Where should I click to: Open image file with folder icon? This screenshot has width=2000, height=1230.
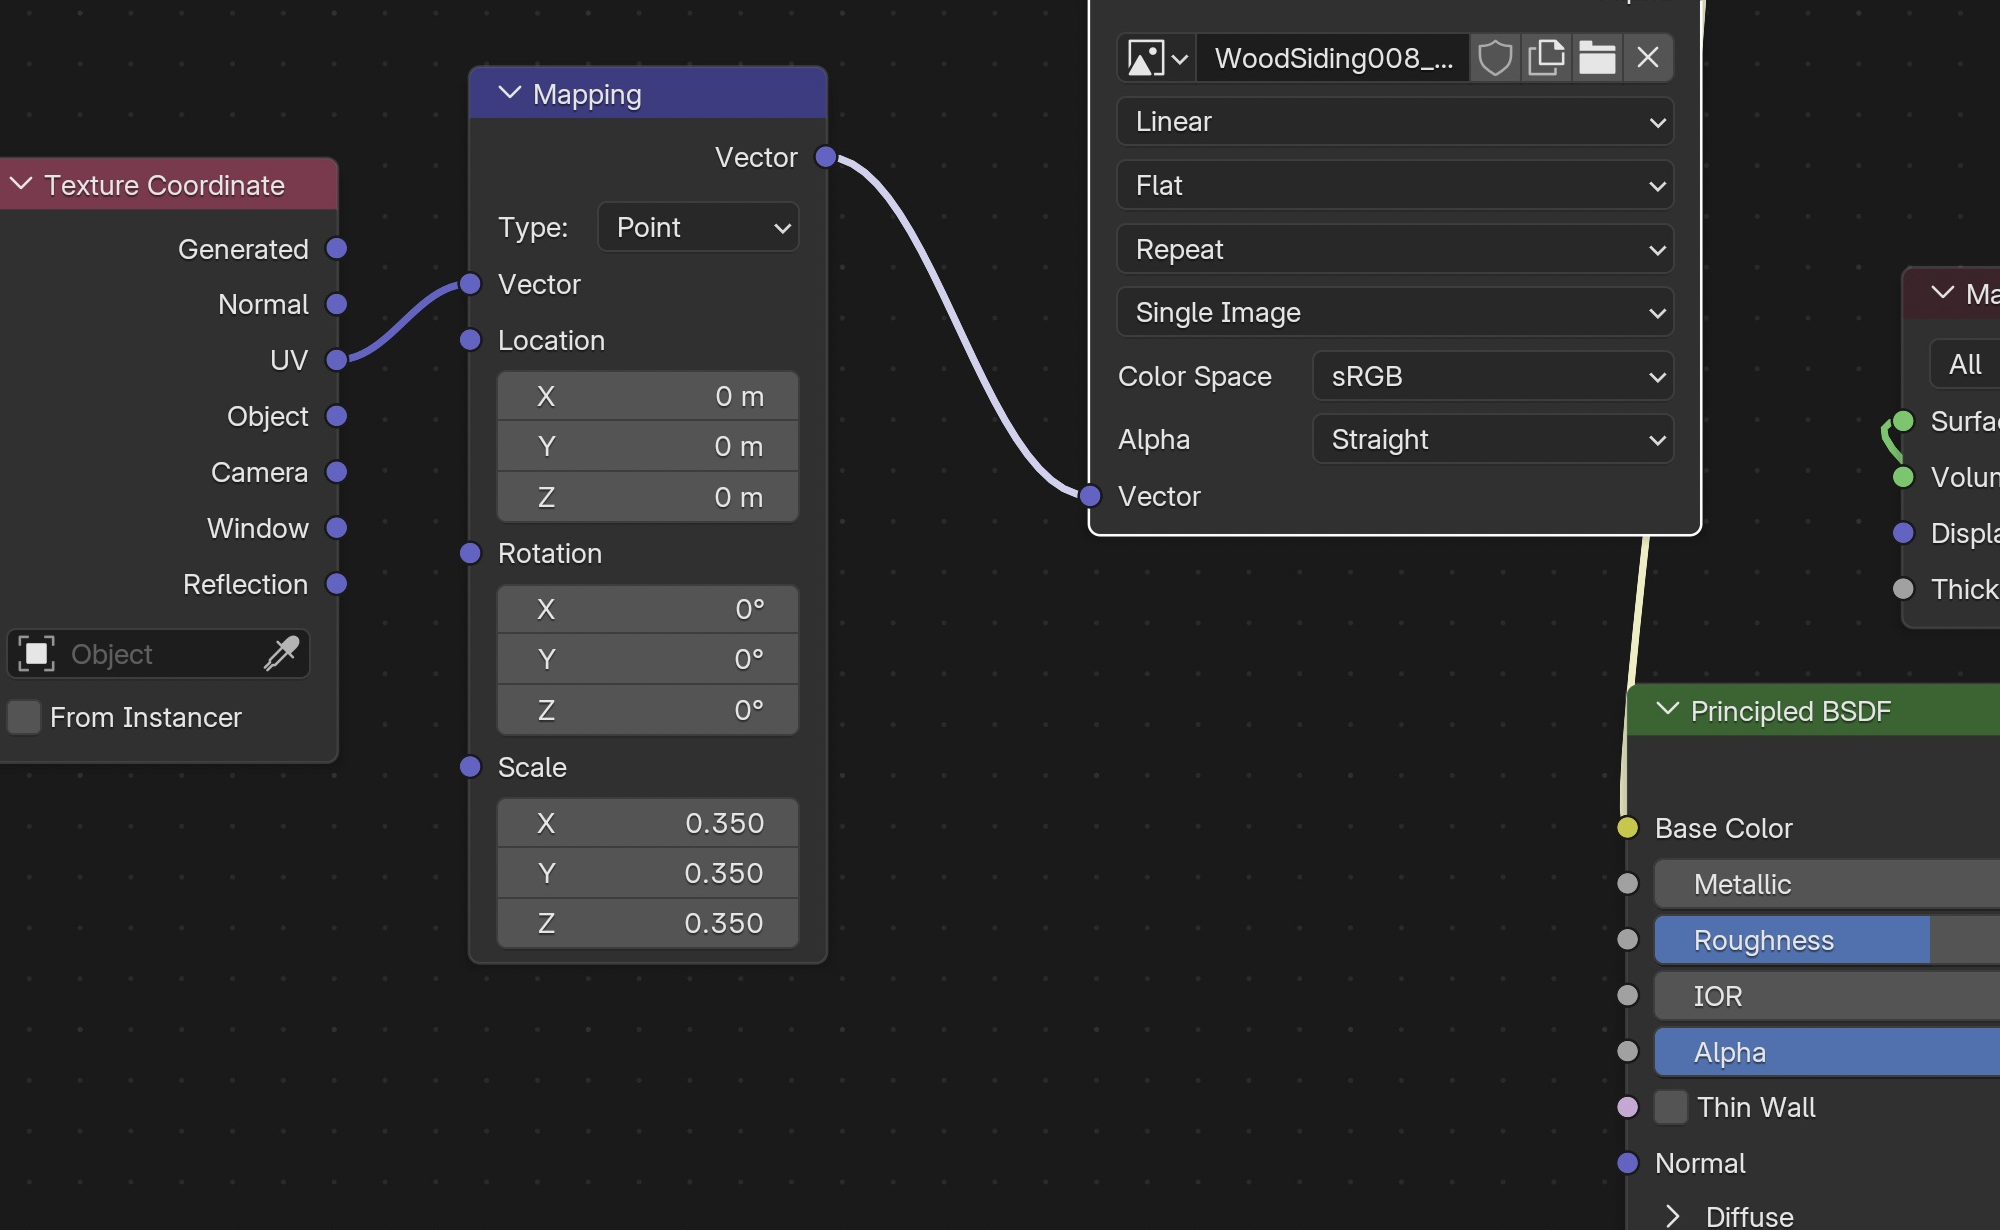click(1597, 58)
